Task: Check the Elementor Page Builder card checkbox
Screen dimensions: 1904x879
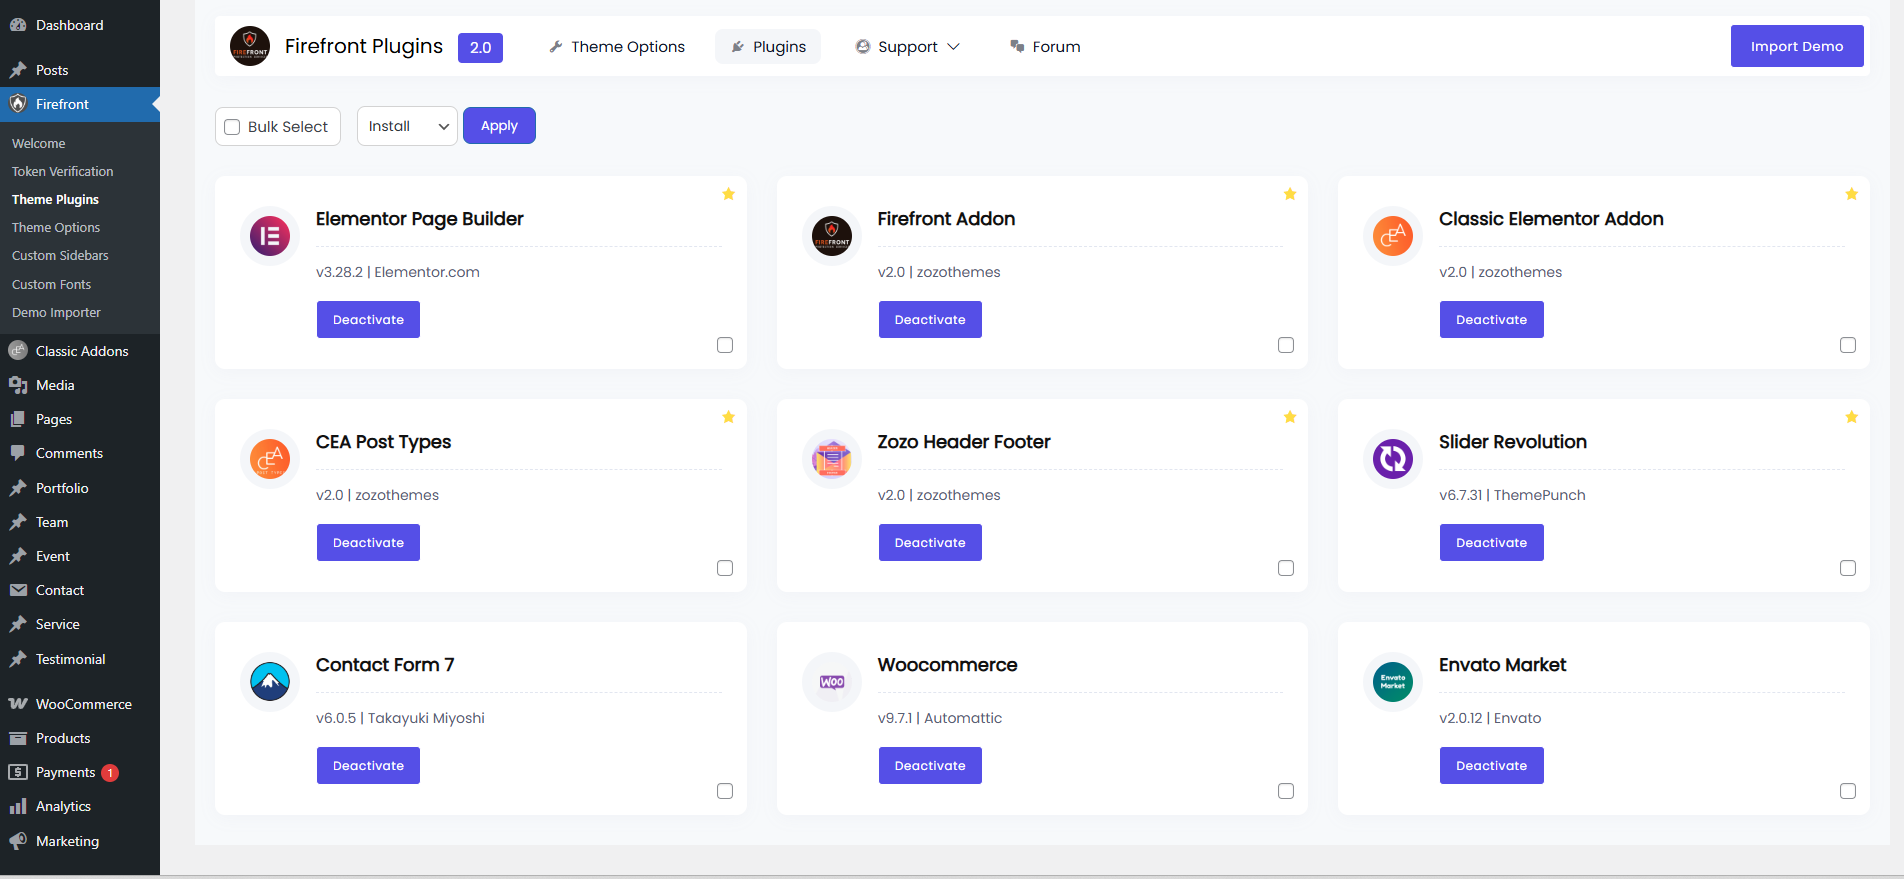Action: [725, 345]
